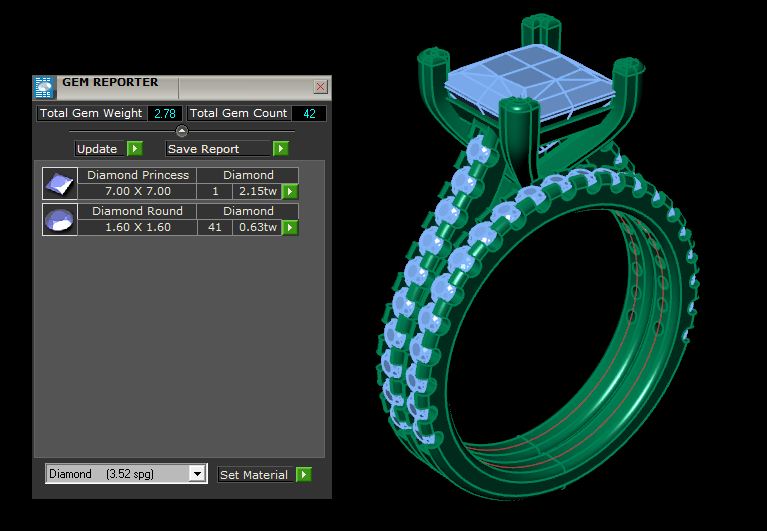Viewport: 767px width, 531px height.
Task: Select the Total Gem Weight value field
Action: pos(165,114)
